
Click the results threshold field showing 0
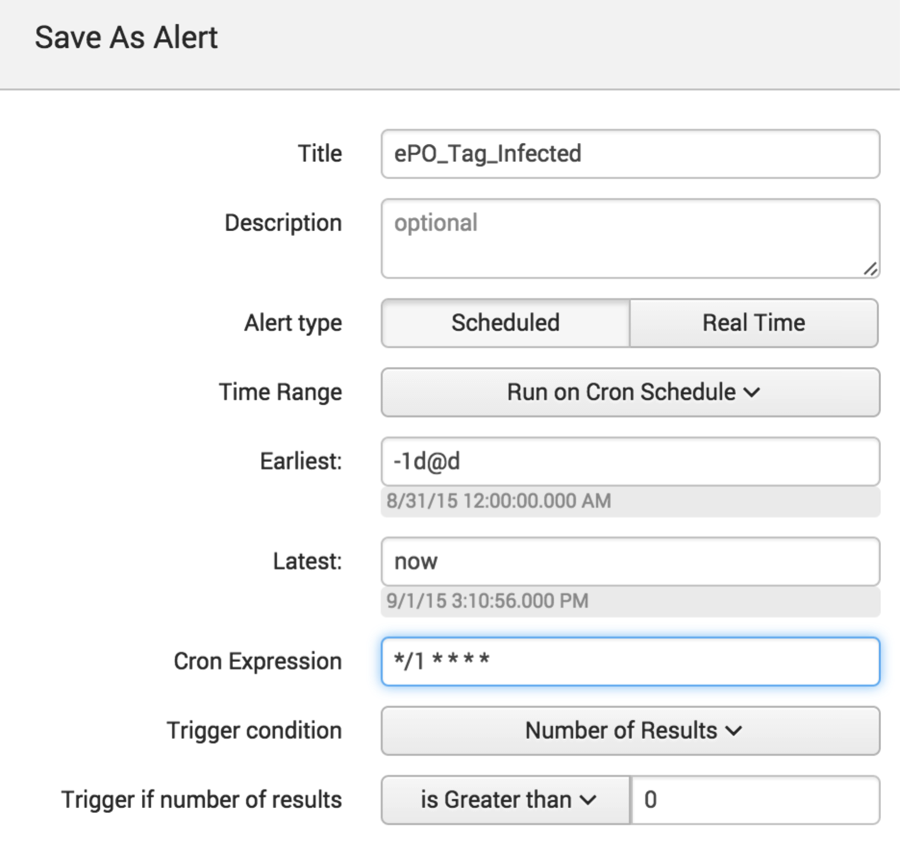(755, 800)
